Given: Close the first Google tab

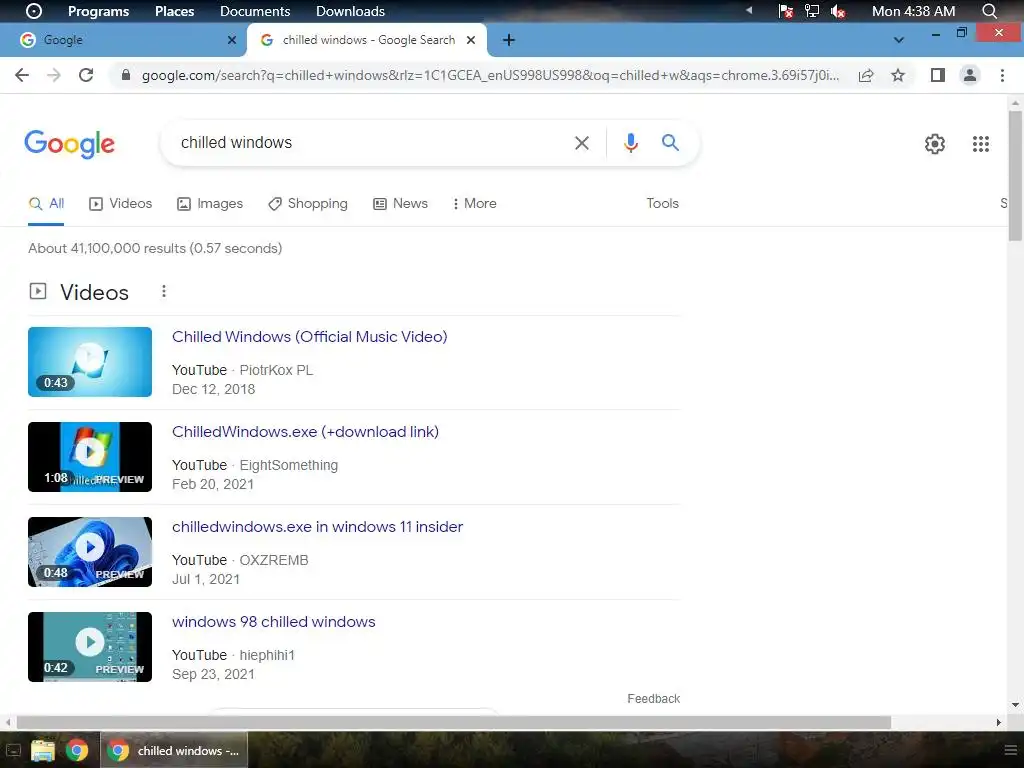Looking at the screenshot, I should tap(231, 40).
